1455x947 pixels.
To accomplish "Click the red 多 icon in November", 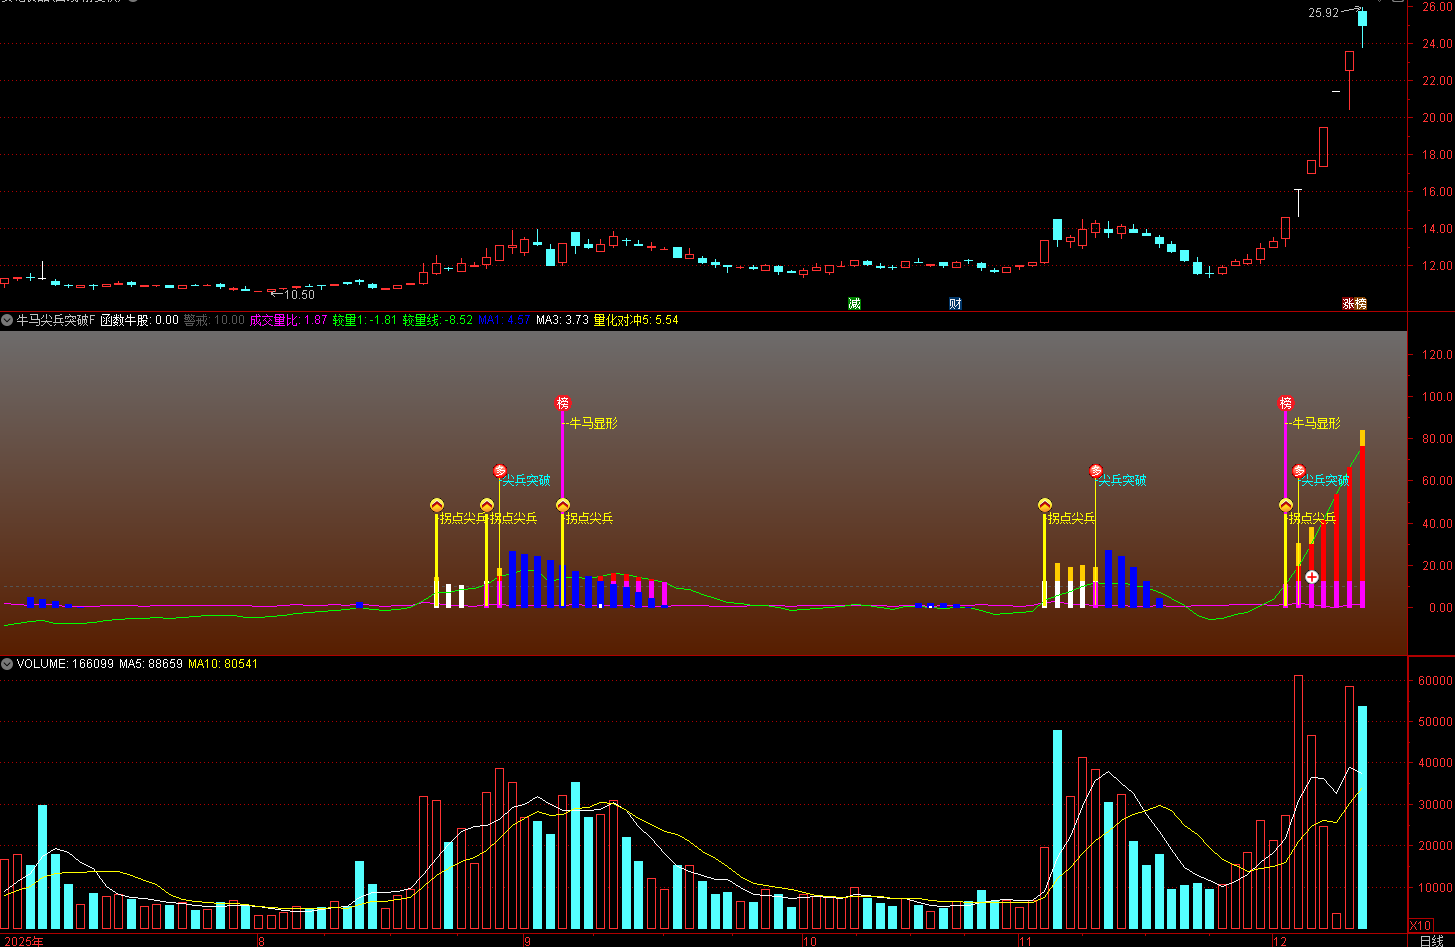I will 1096,471.
